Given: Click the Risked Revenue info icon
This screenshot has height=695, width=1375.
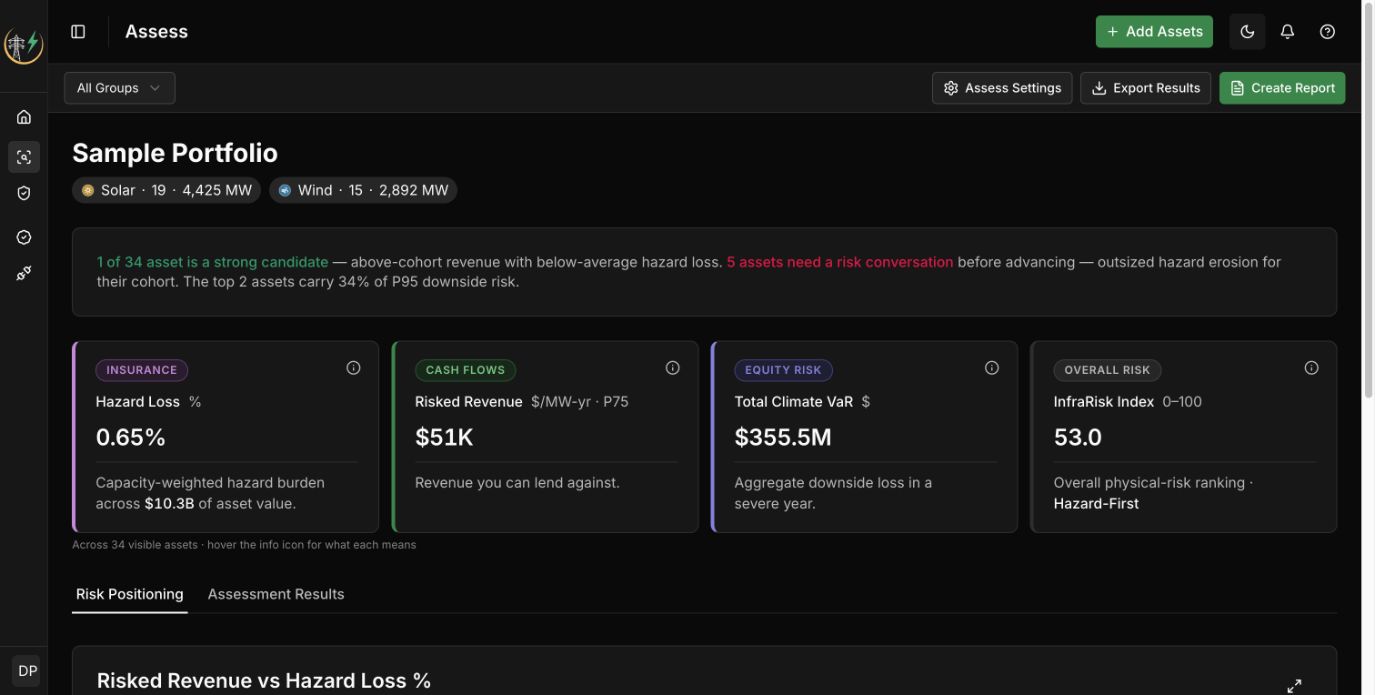Looking at the screenshot, I should pos(672,368).
